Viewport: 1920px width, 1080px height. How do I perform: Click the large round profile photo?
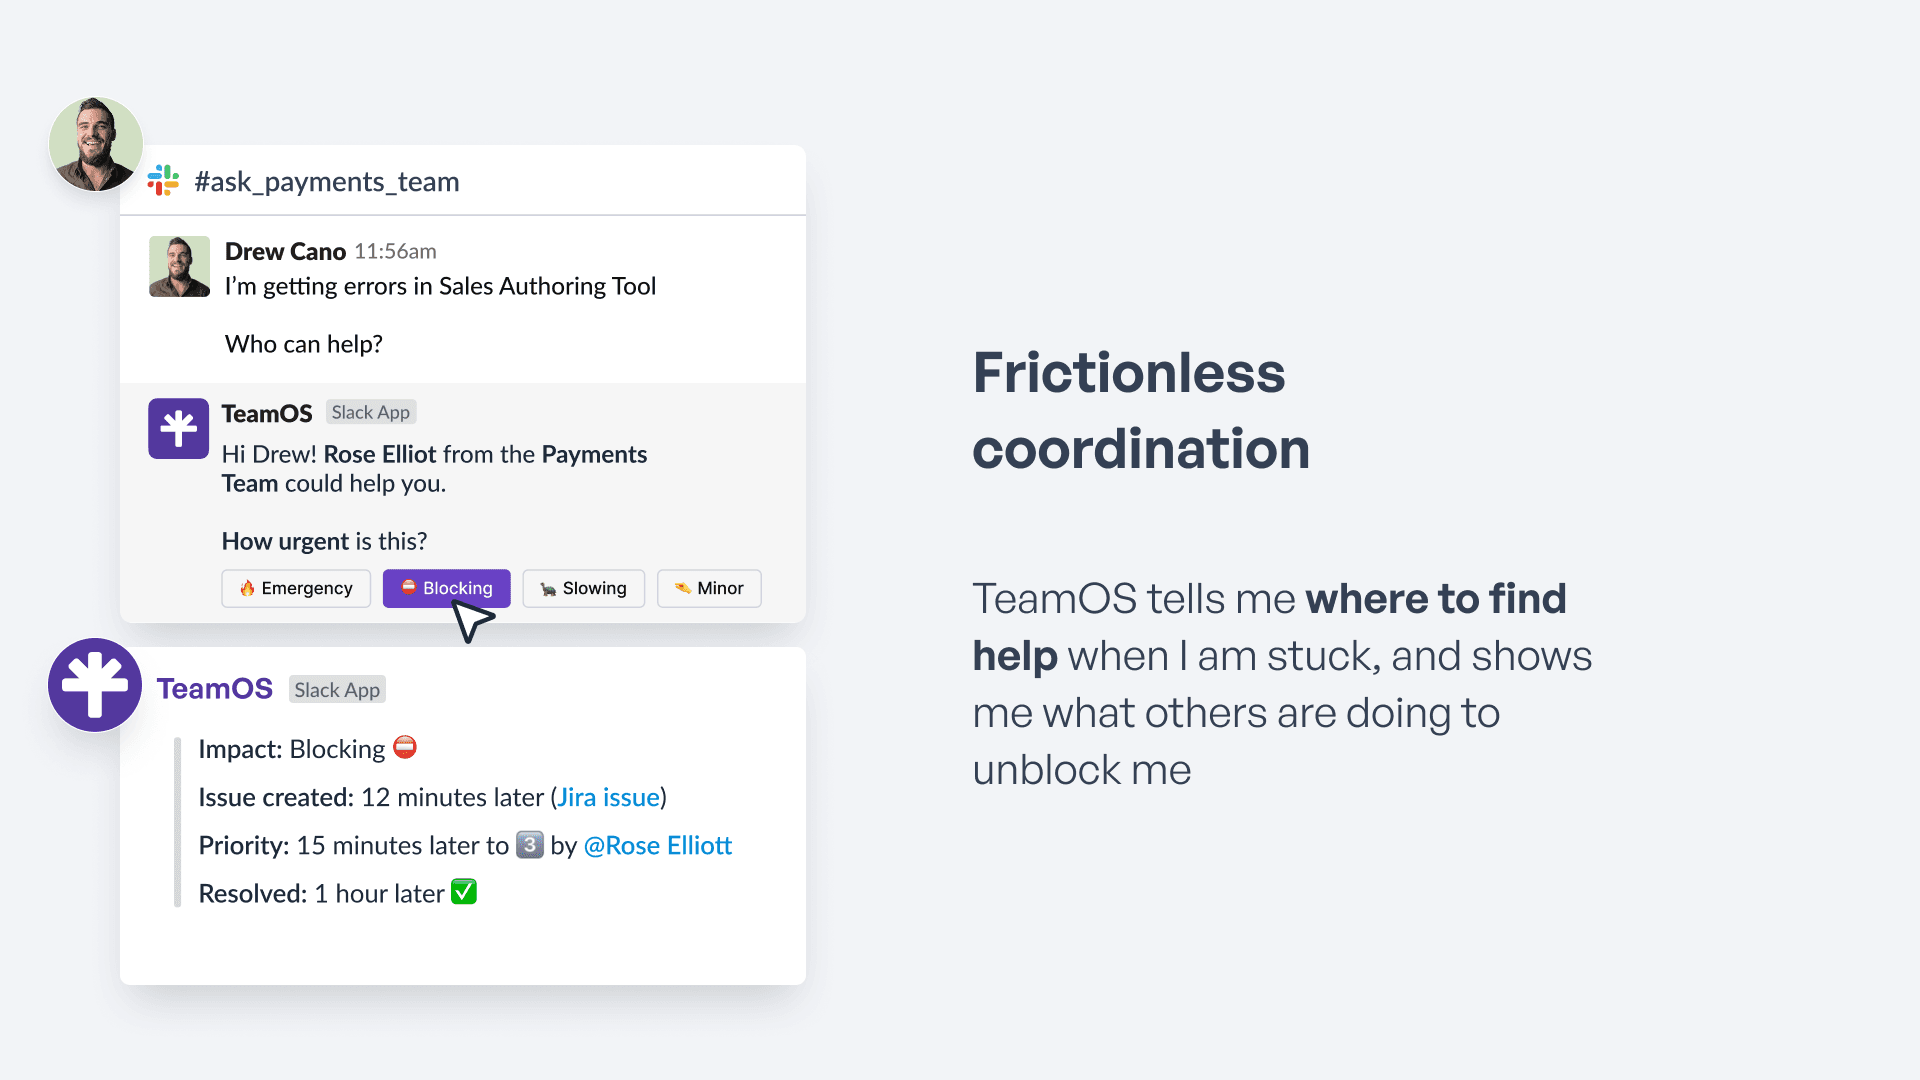pos(96,144)
